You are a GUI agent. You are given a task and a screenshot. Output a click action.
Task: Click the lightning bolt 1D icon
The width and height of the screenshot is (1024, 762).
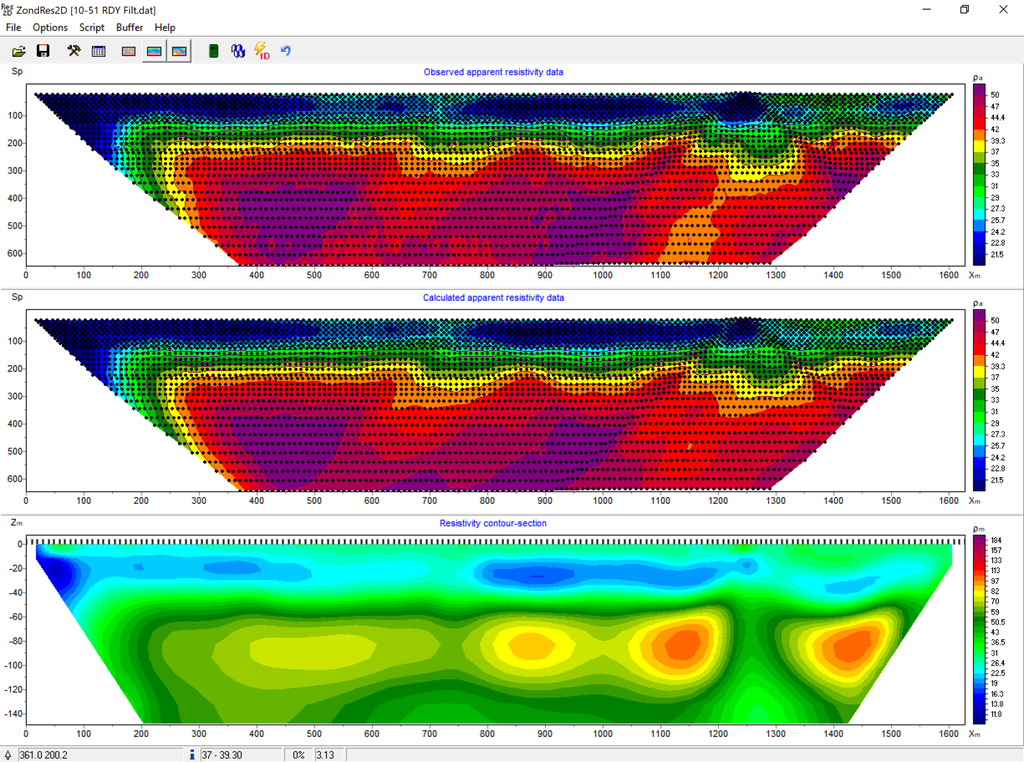coord(262,51)
